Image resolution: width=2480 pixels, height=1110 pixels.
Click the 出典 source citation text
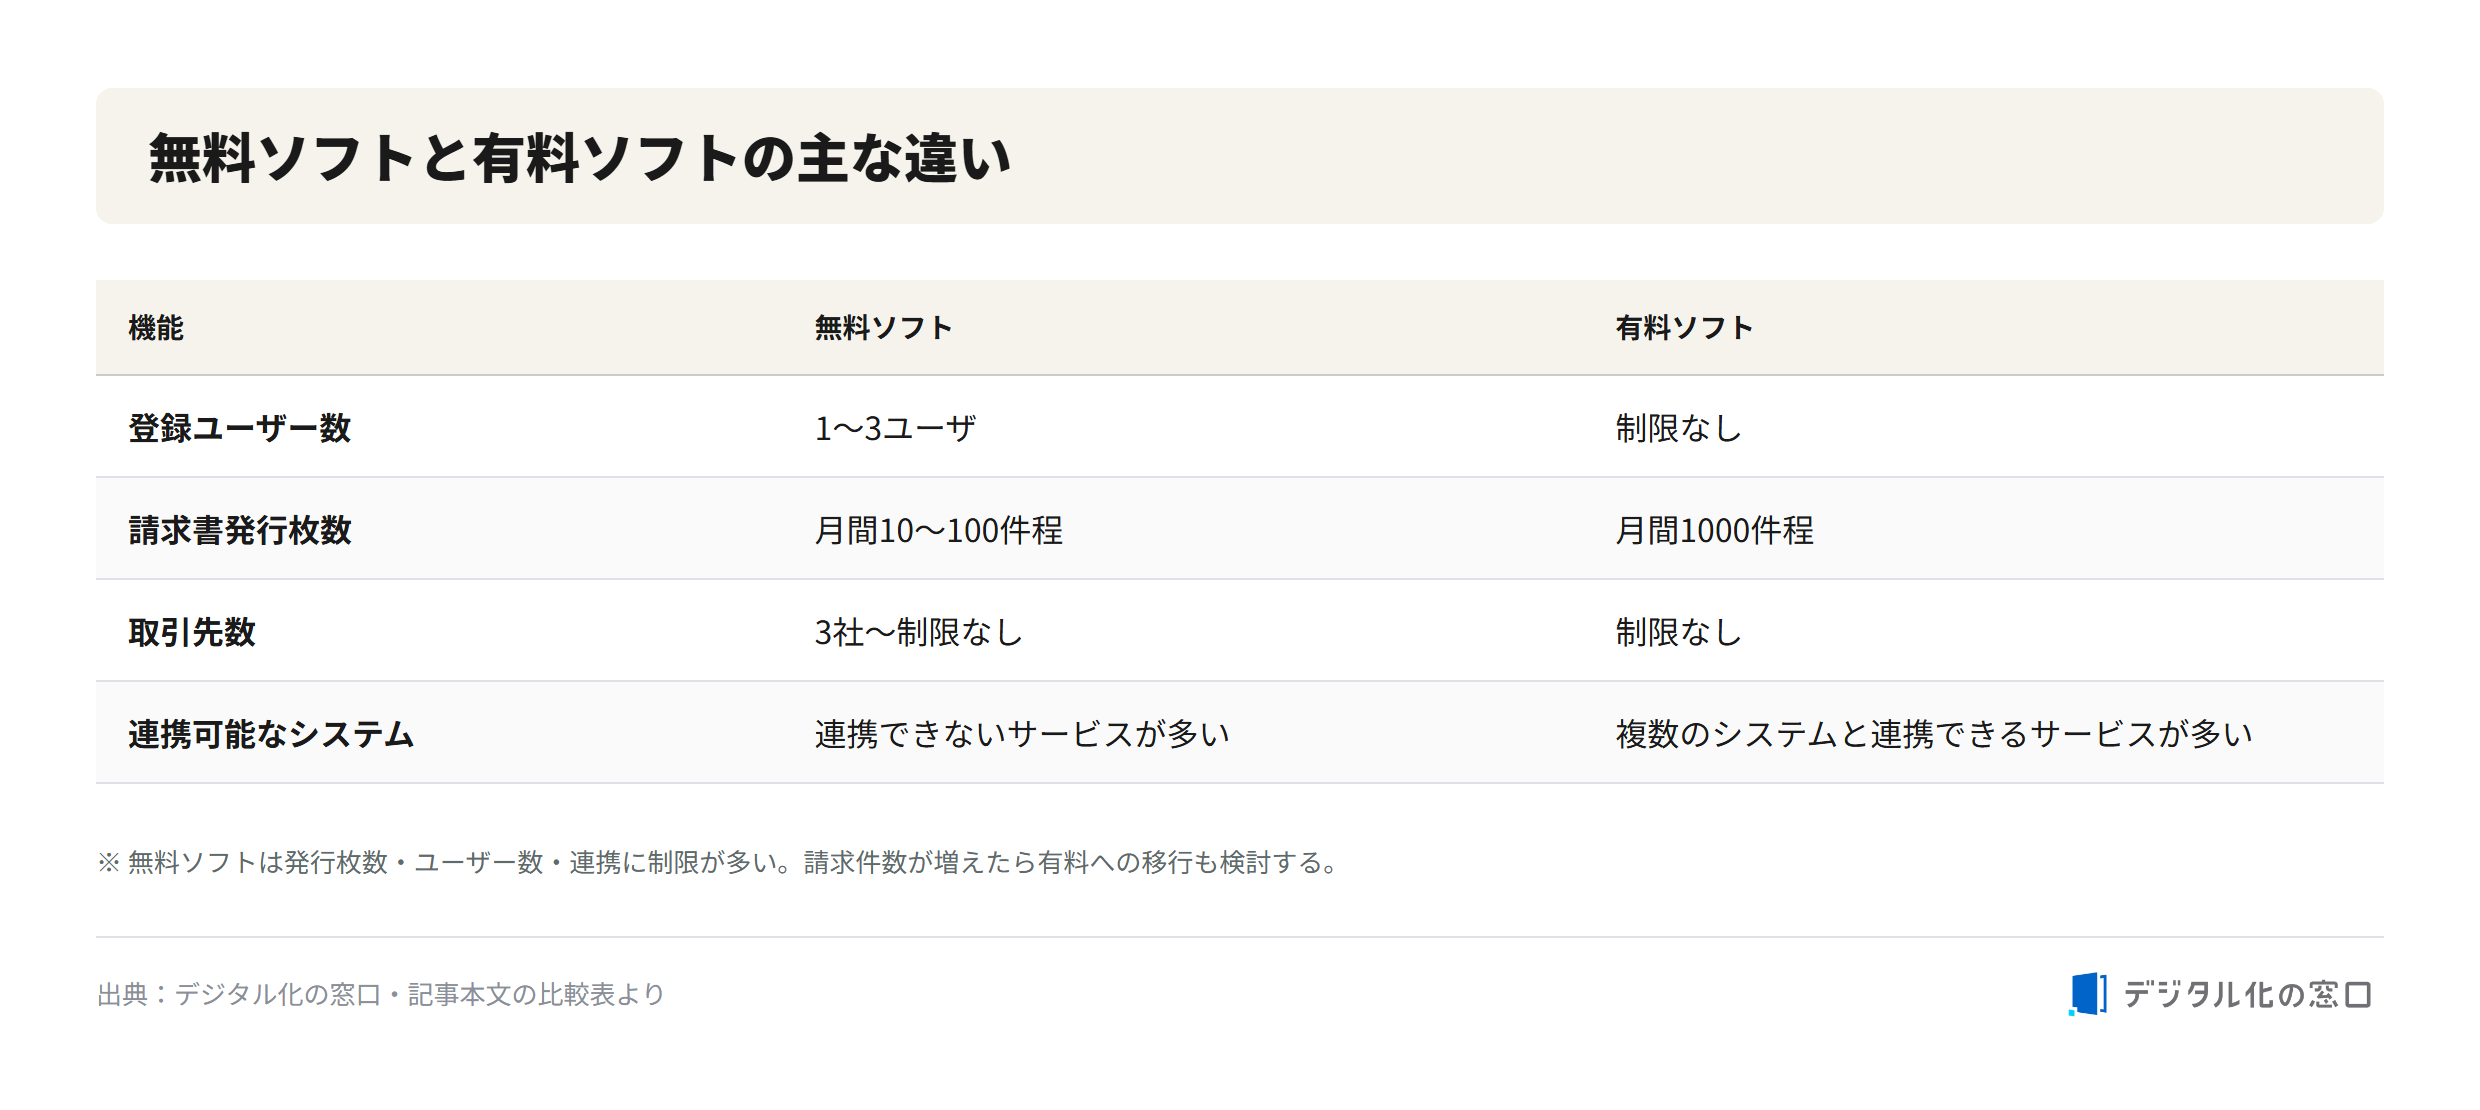(x=381, y=994)
